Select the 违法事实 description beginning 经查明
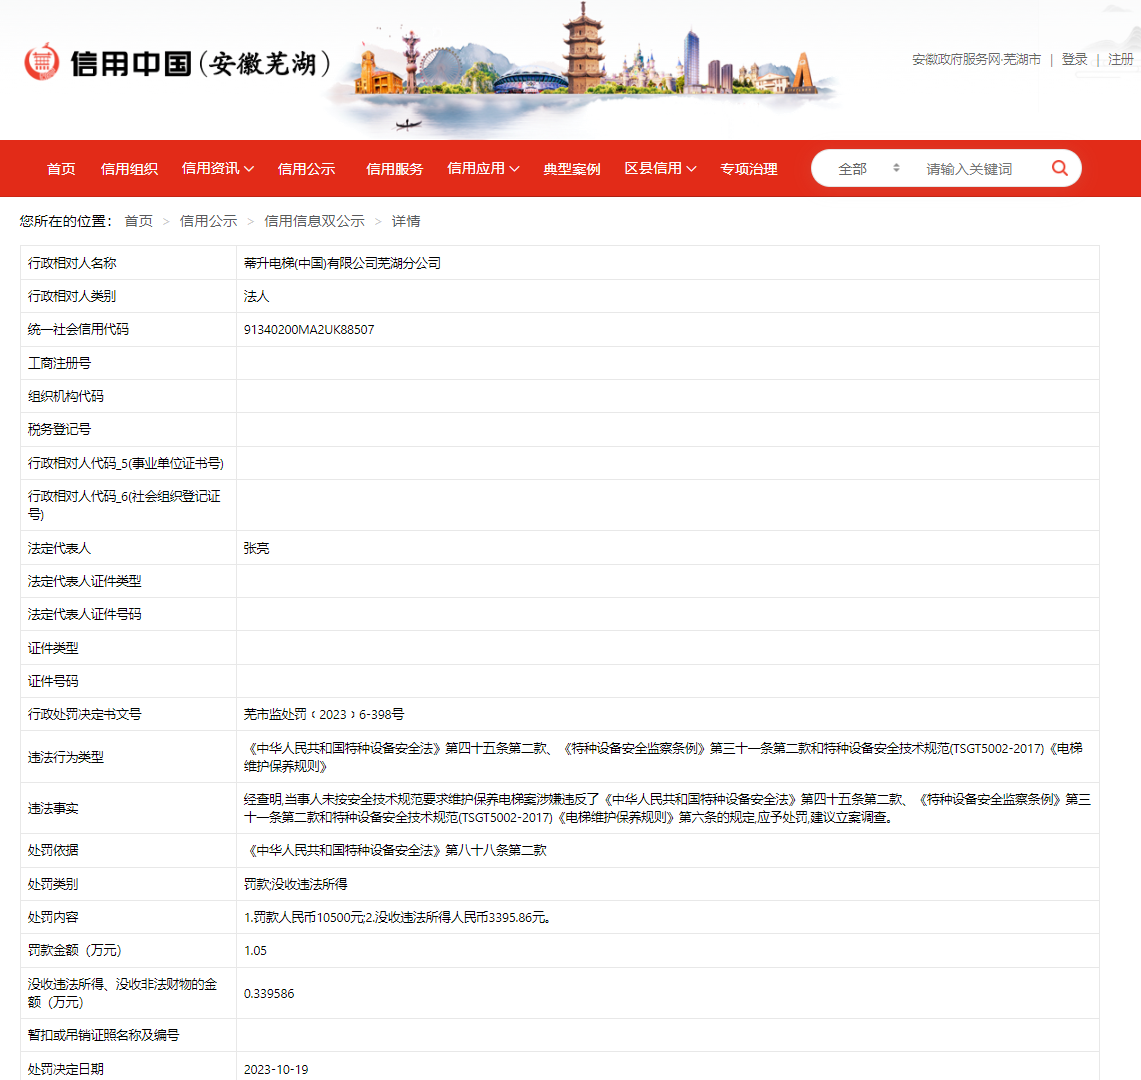Screen dimensions: 1141x1080 (x=667, y=809)
